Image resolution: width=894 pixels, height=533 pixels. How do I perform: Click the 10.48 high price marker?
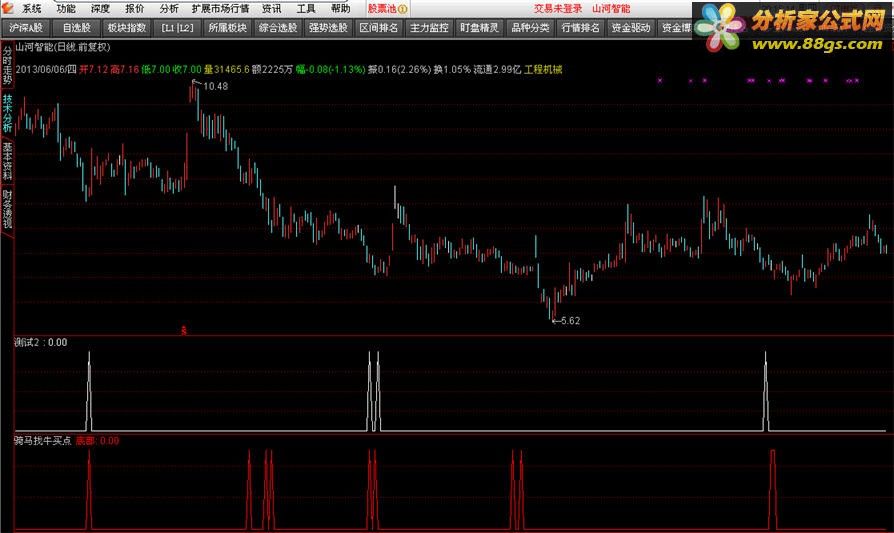(x=216, y=86)
